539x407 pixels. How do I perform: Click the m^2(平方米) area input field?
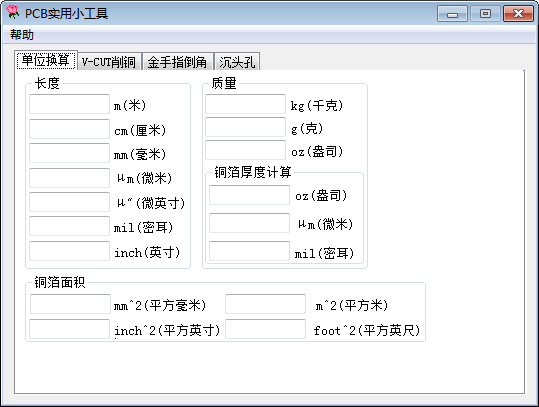[x=265, y=304]
